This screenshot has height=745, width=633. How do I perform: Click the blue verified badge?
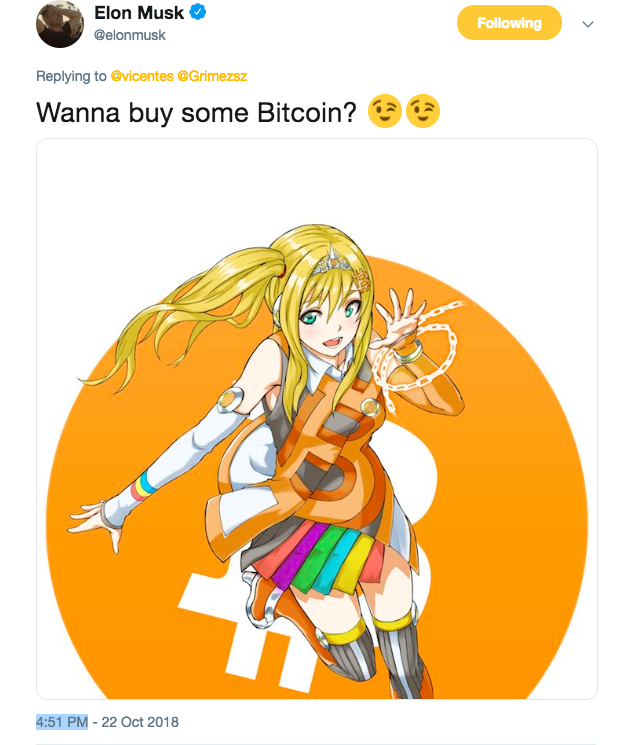point(198,12)
